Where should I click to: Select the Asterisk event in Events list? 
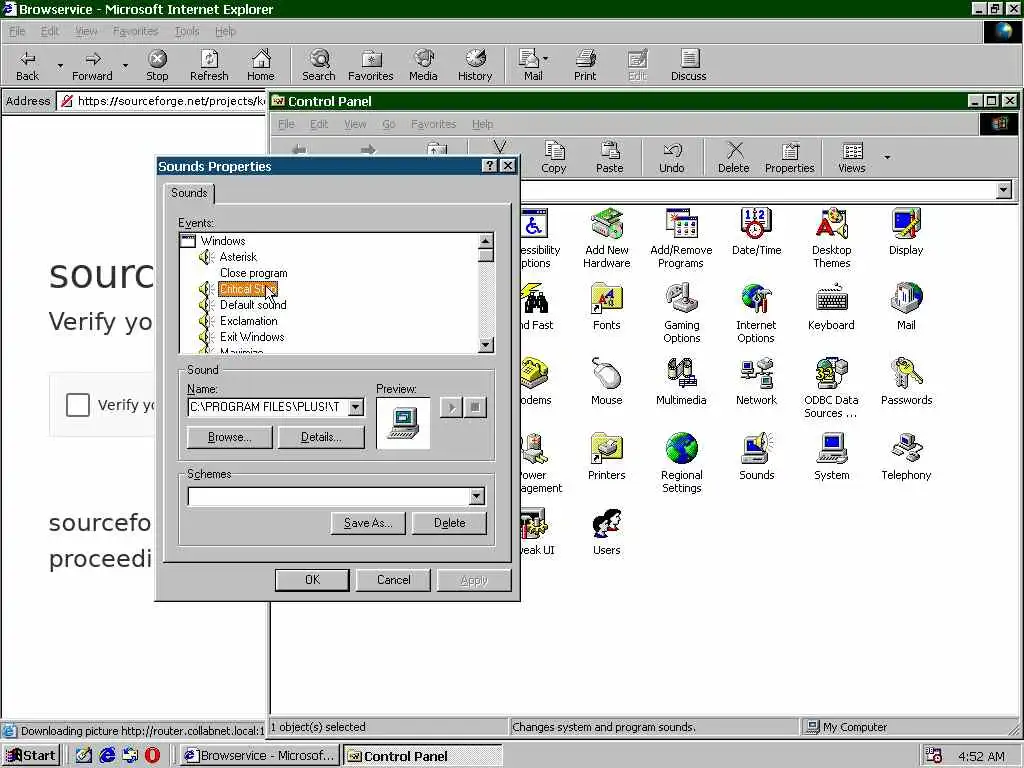point(238,257)
